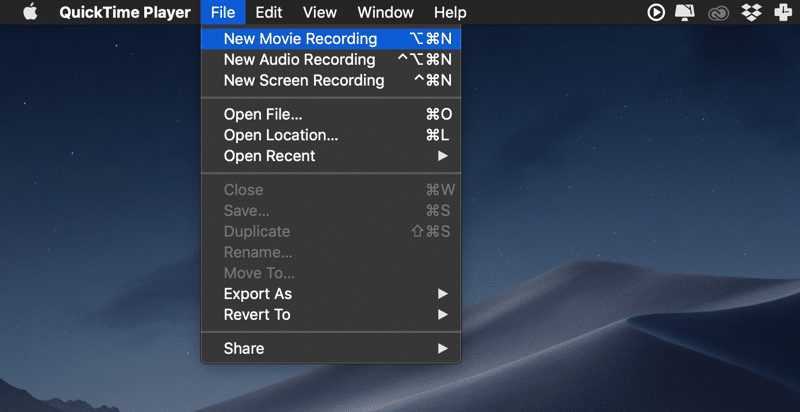Open the Apple menu
The width and height of the screenshot is (800, 412).
point(30,13)
